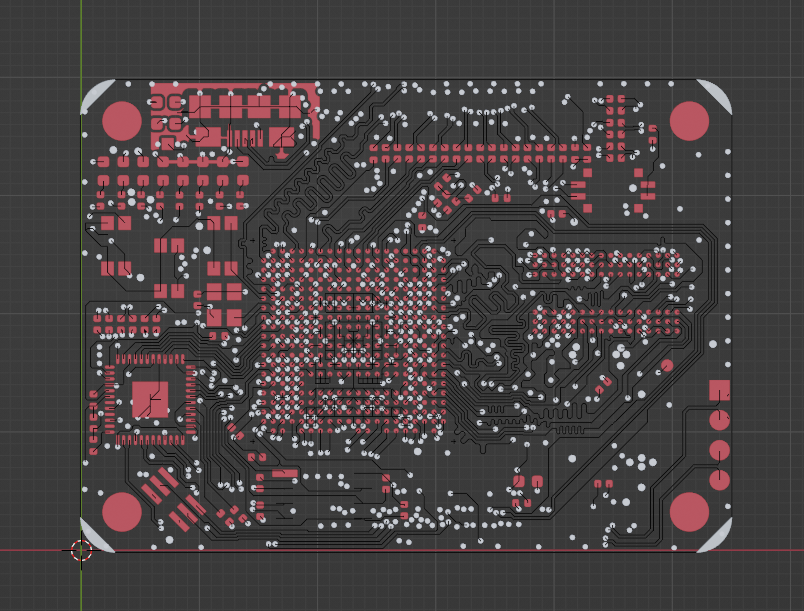Pick the white bottom-left board corner piece
Image resolution: width=804 pixels, height=611 pixels.
92,537
